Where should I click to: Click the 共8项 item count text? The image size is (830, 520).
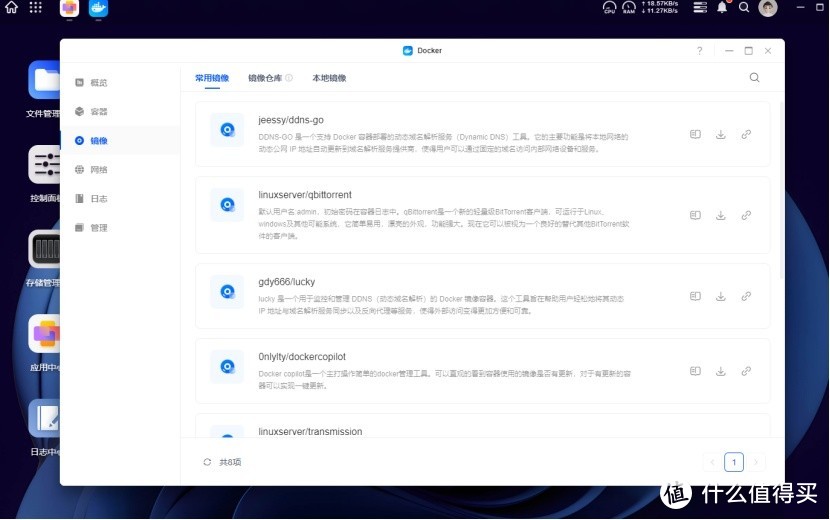[230, 462]
